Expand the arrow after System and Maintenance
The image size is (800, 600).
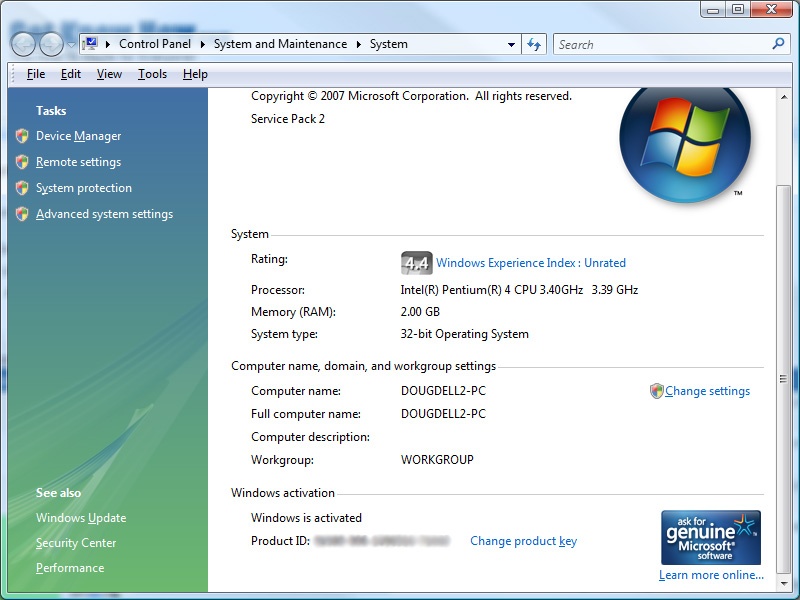click(x=359, y=44)
